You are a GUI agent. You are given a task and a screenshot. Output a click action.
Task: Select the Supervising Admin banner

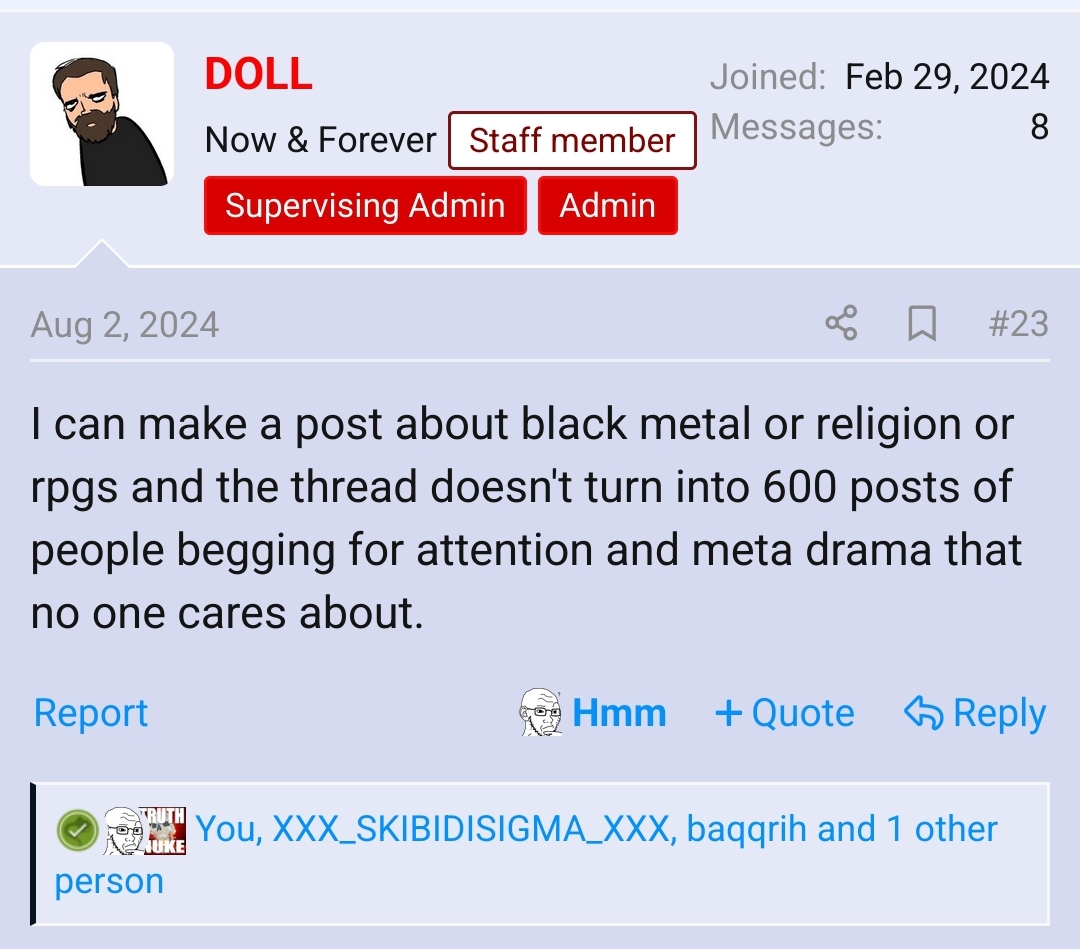pyautogui.click(x=365, y=205)
